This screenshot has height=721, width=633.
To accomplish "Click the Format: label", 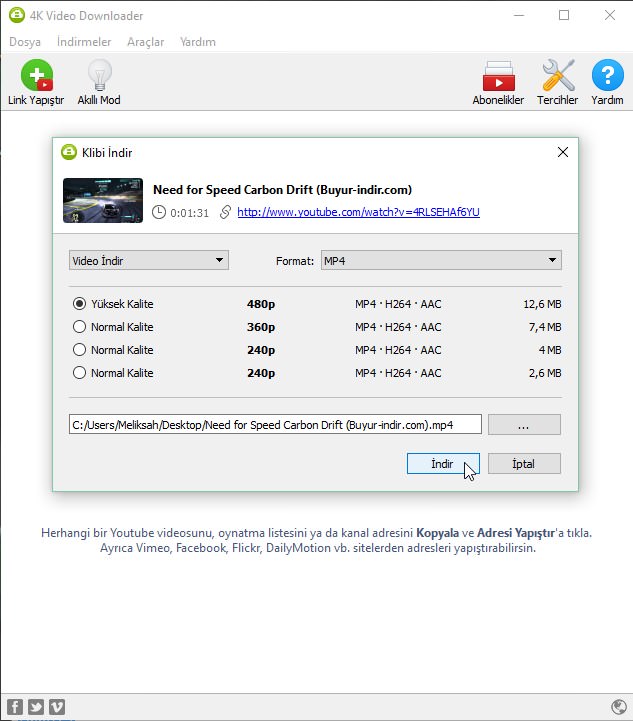I will (295, 261).
